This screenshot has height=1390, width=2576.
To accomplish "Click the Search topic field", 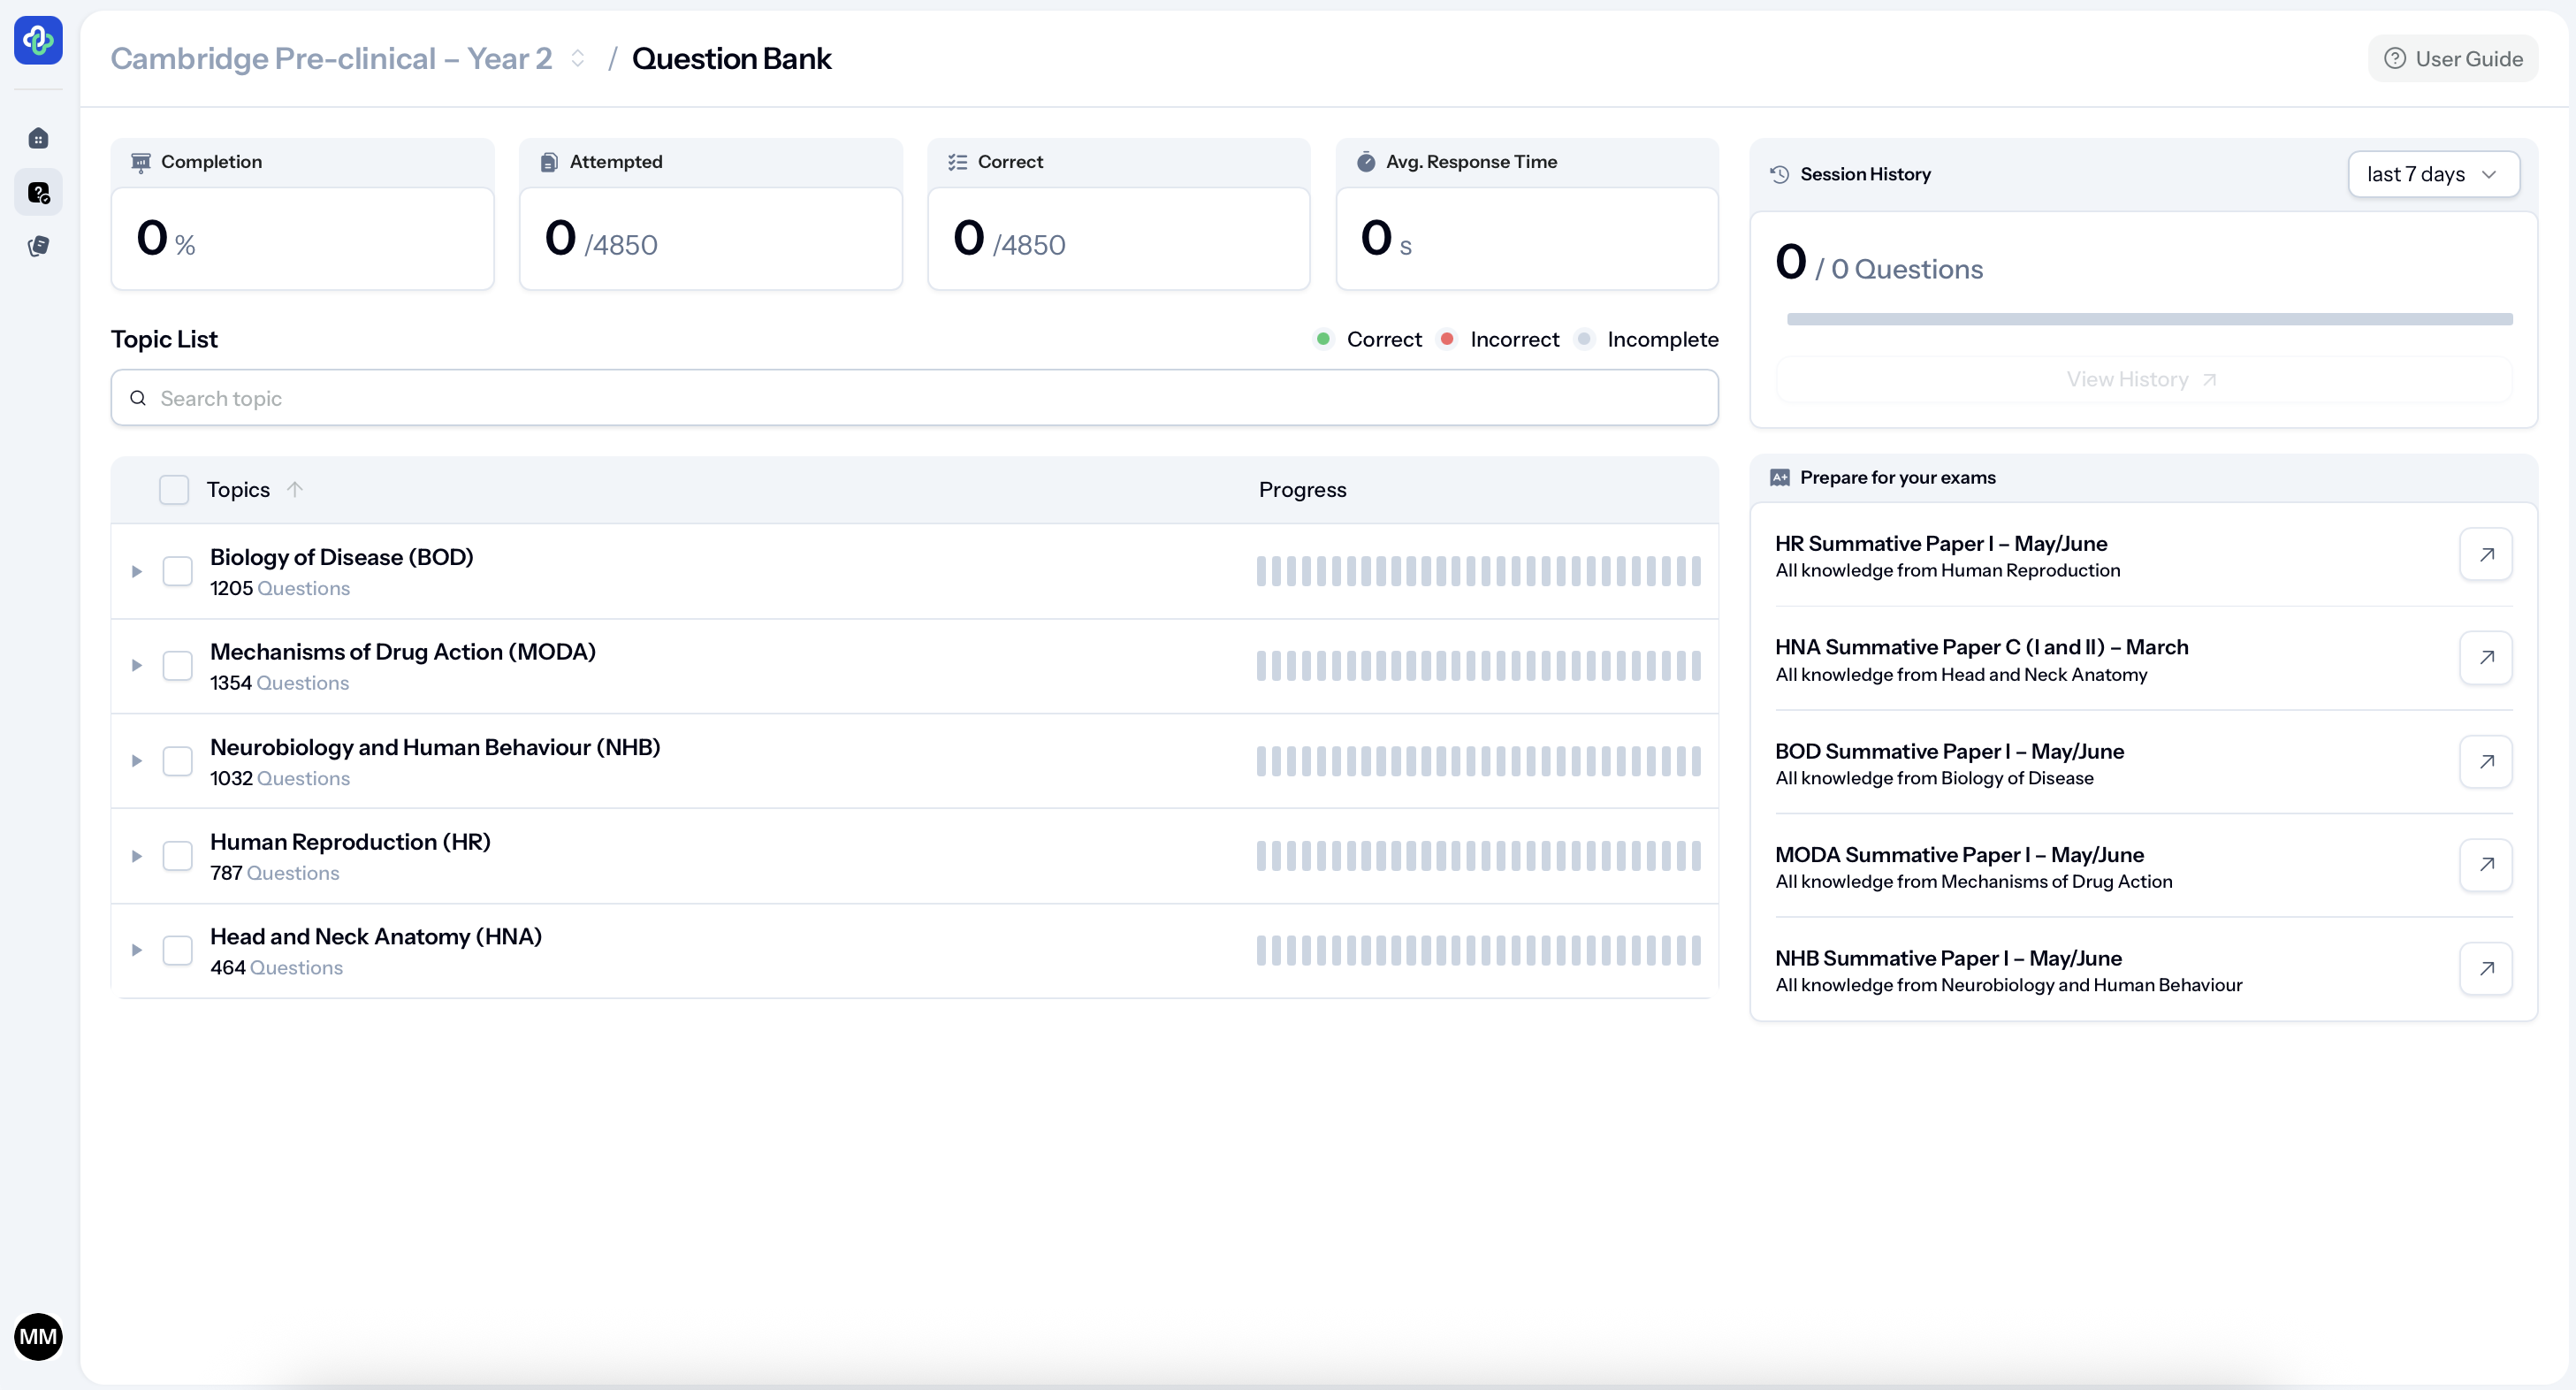I will click(x=914, y=398).
